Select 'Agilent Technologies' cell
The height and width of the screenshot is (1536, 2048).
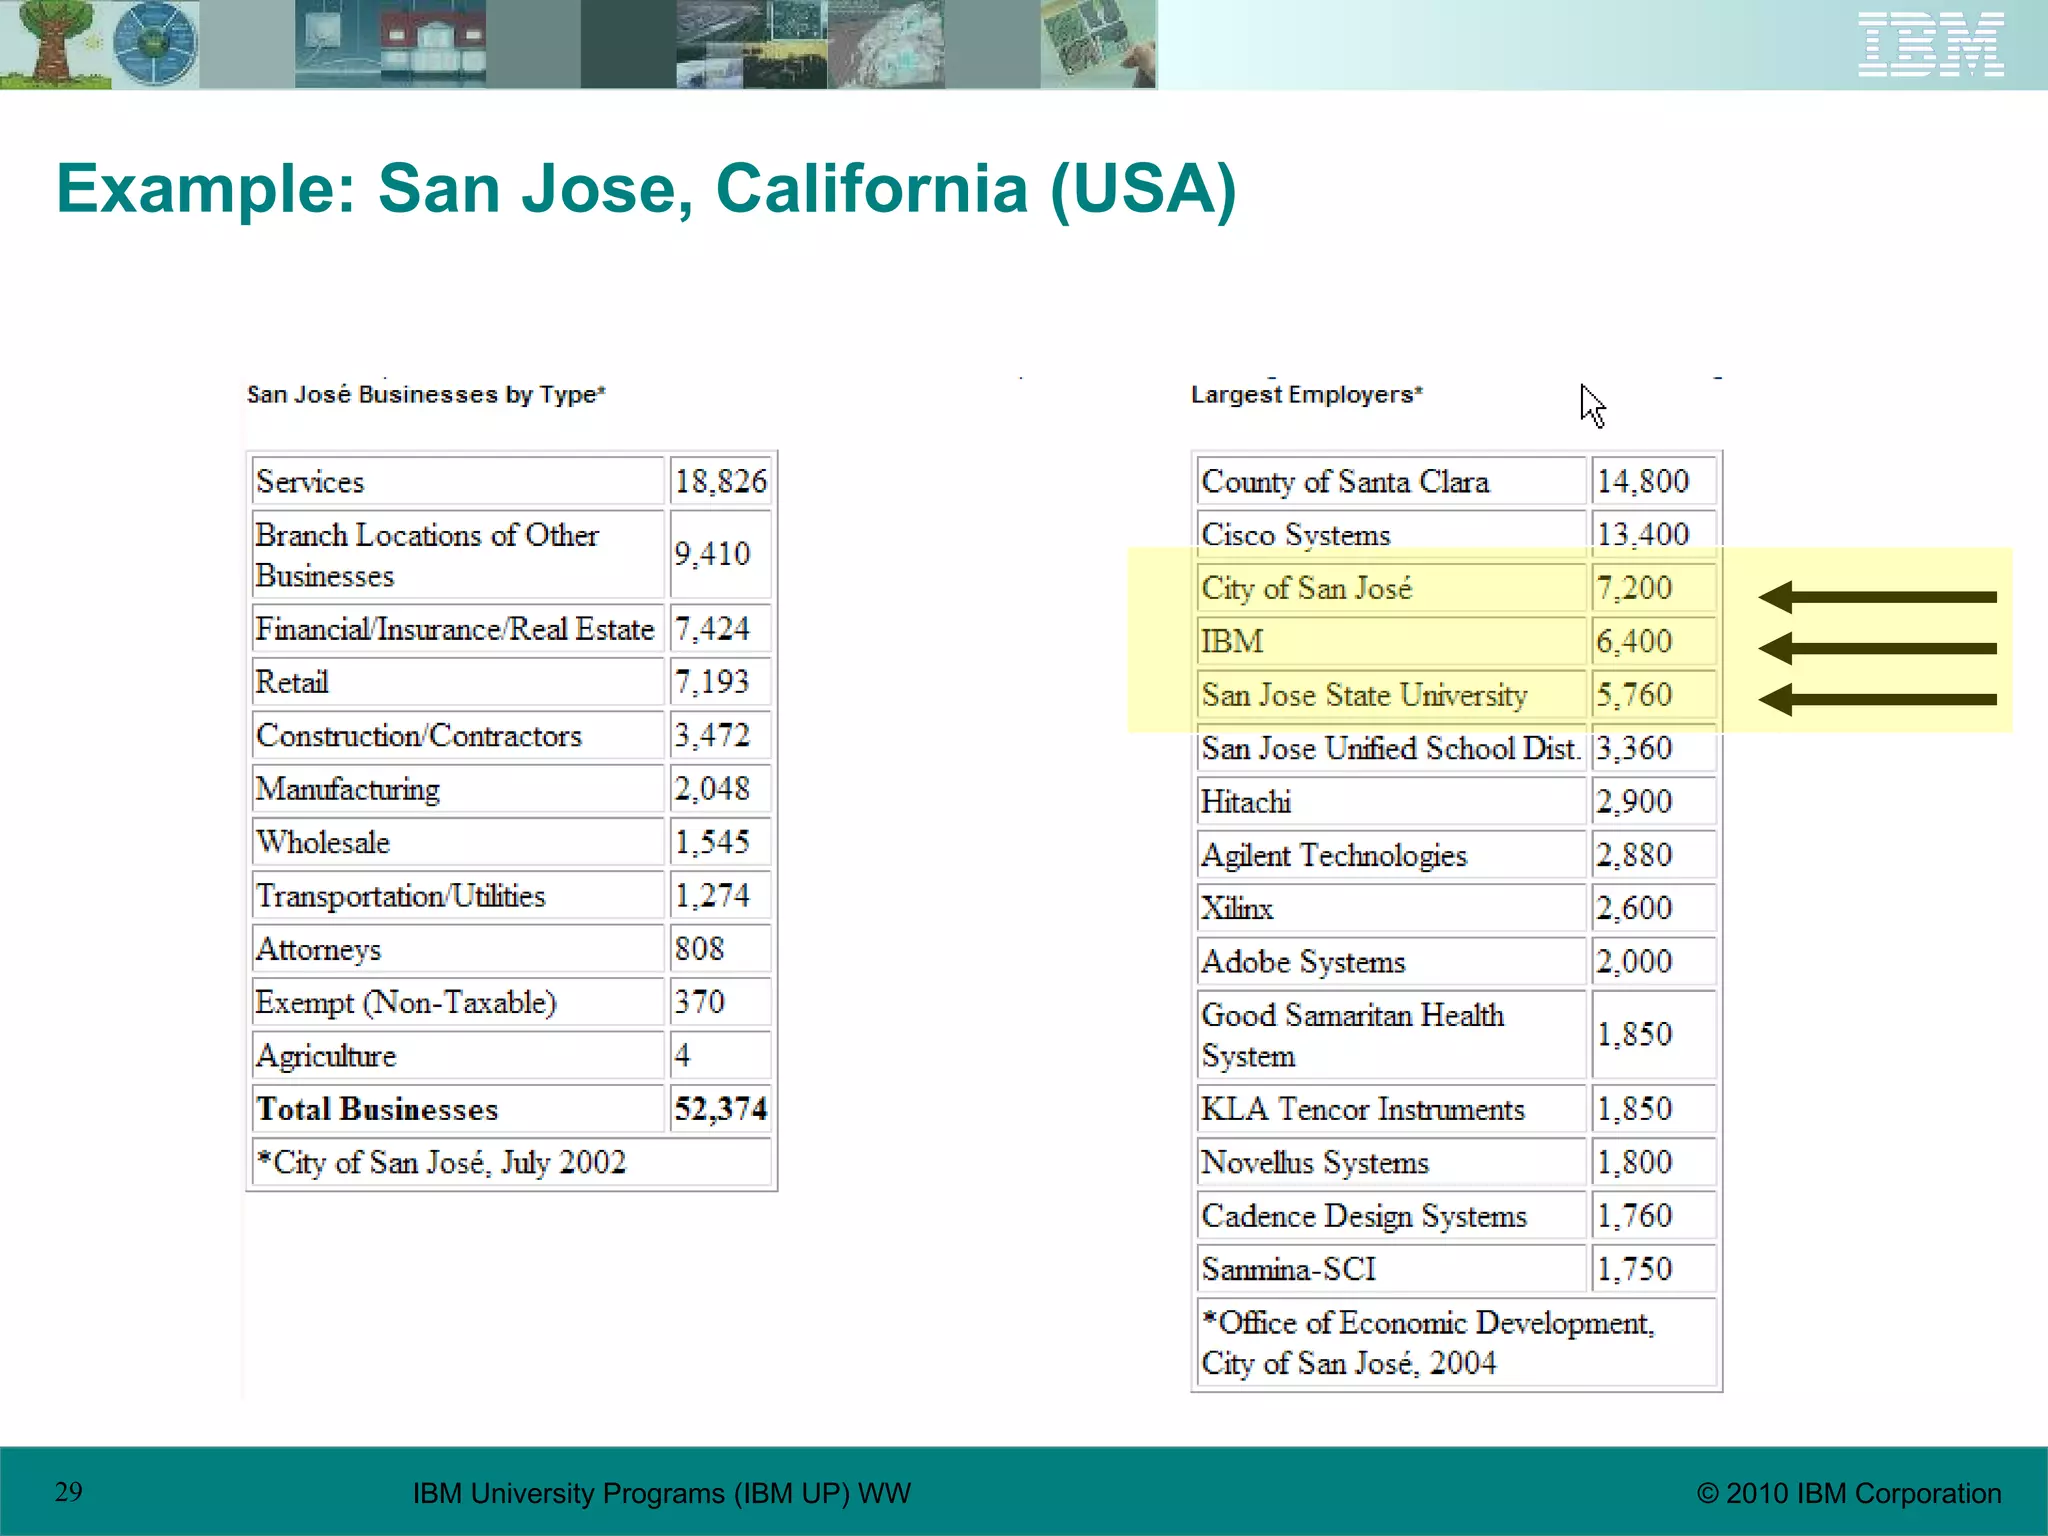coord(1392,855)
